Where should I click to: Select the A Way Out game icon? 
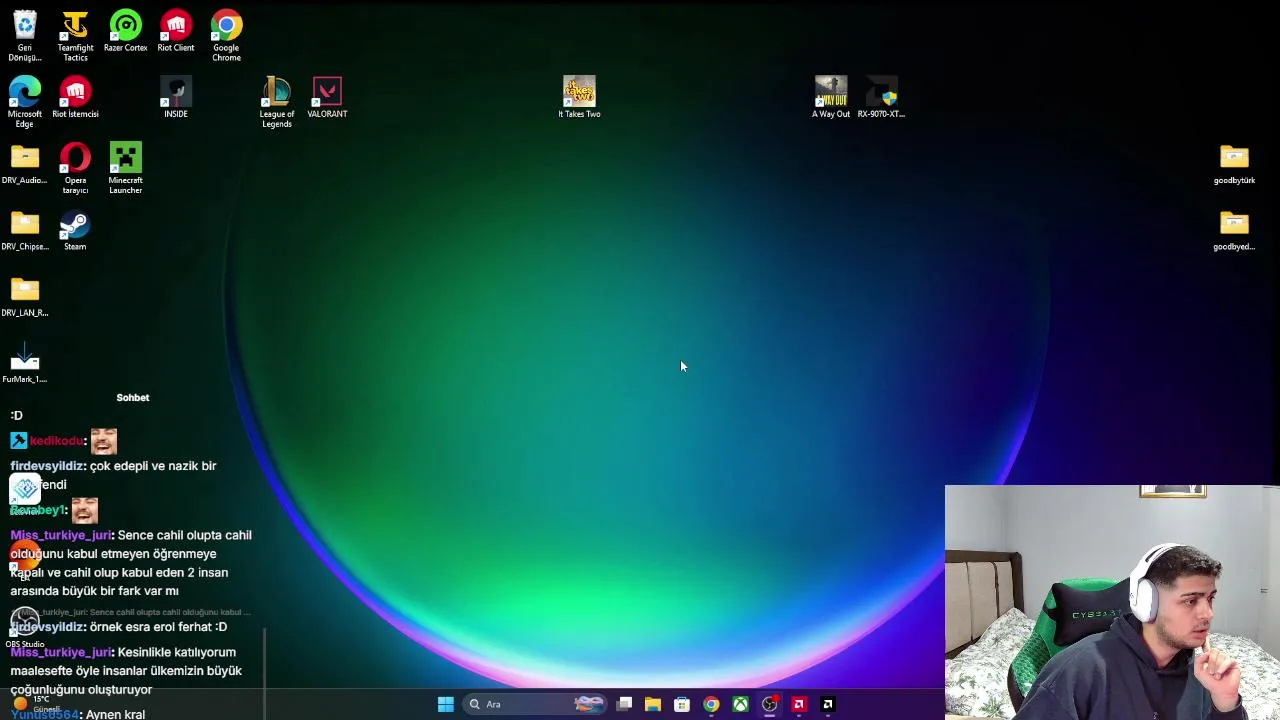[831, 97]
